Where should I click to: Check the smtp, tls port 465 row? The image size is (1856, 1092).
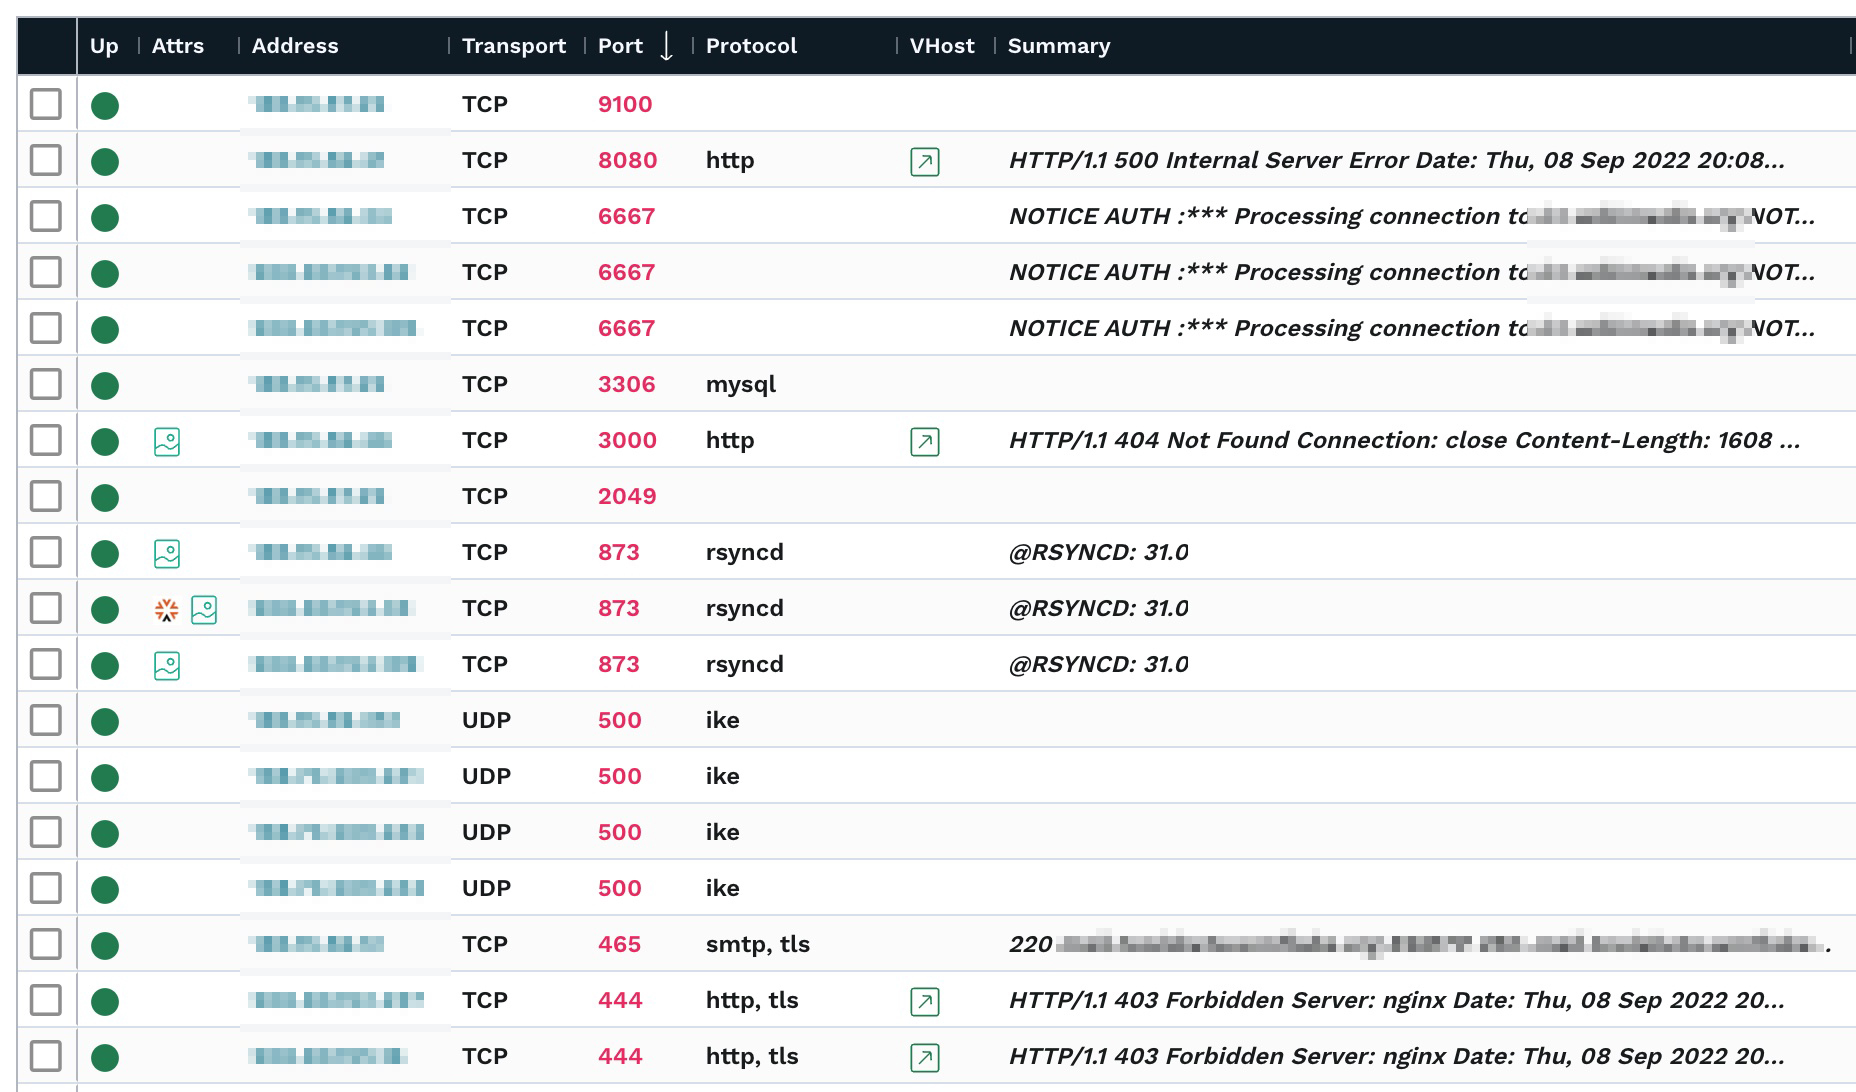coord(46,944)
